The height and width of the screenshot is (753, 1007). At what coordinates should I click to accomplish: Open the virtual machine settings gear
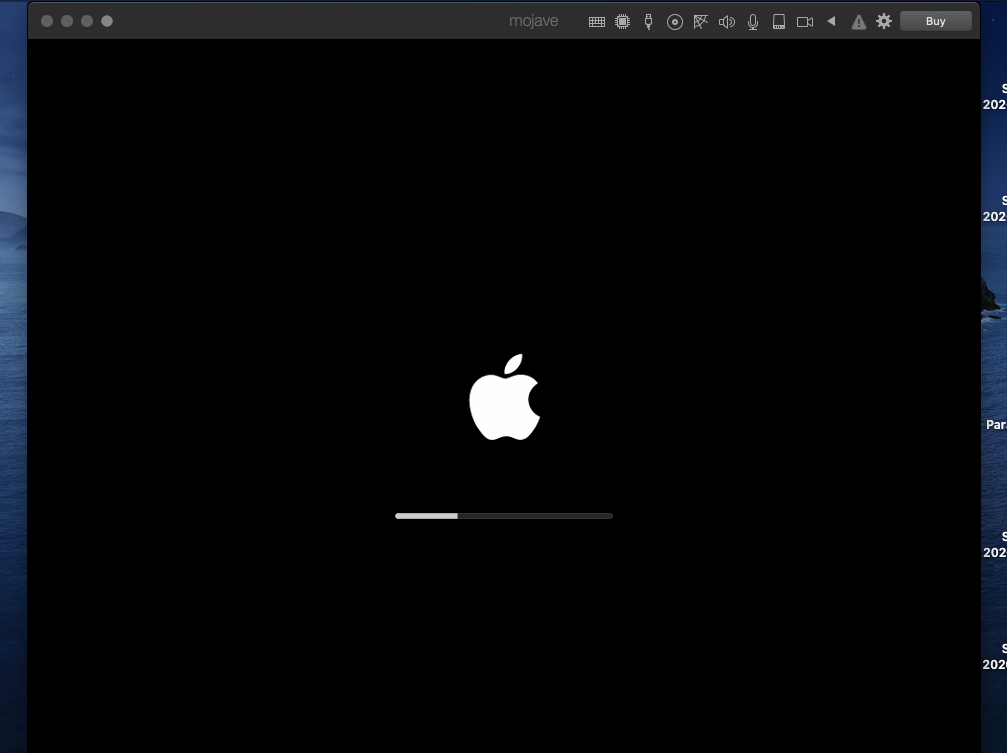[883, 20]
